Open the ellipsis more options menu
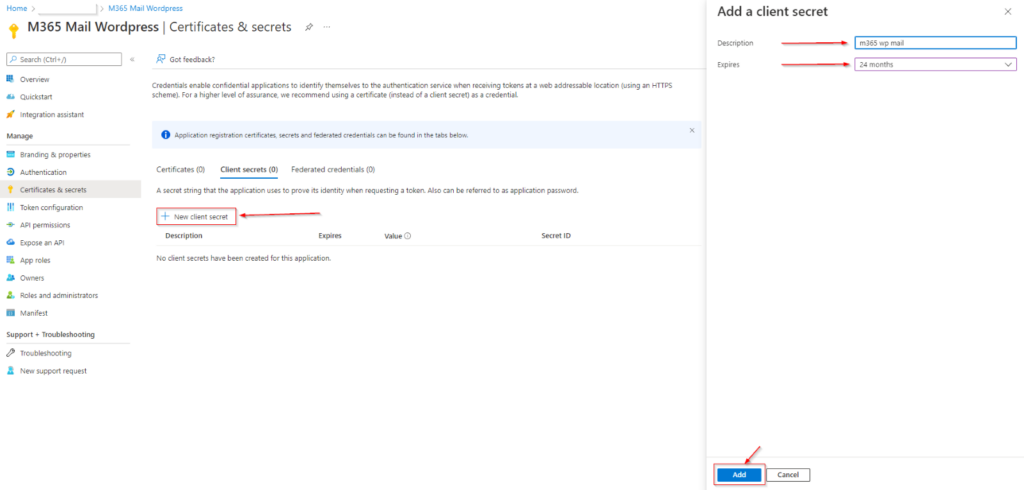The width and height of the screenshot is (1024, 490). pos(326,27)
